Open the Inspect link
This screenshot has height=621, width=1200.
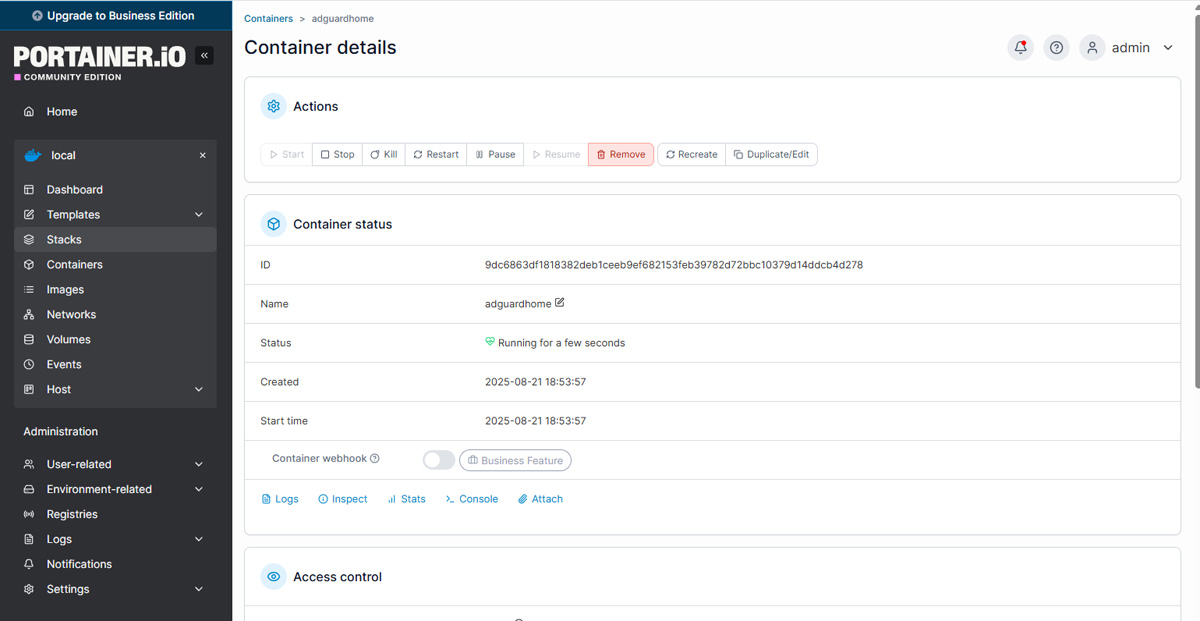(342, 499)
